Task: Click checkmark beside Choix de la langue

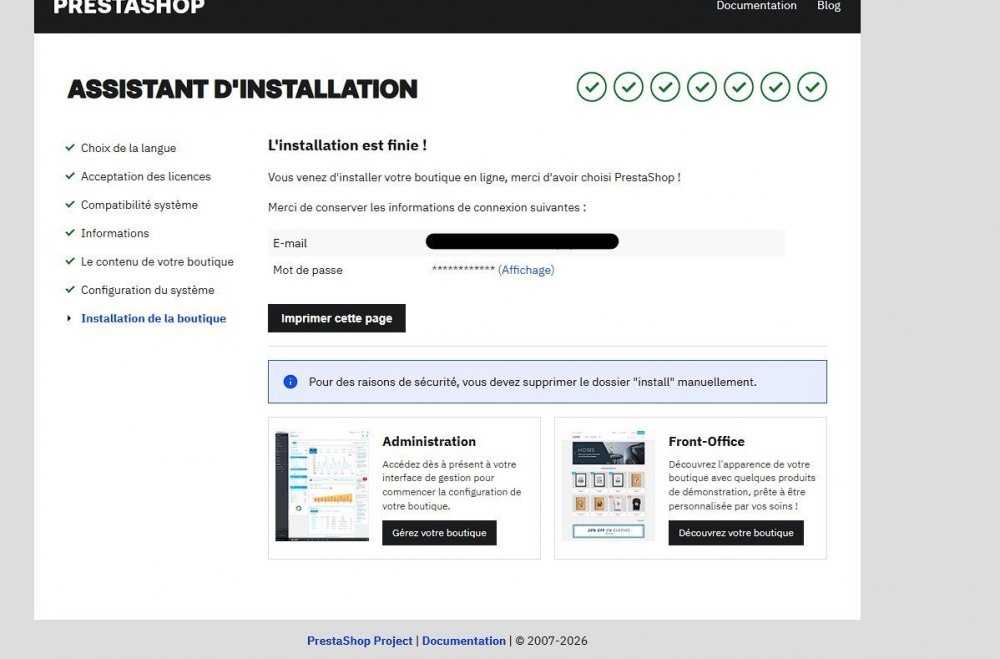Action: [70, 147]
